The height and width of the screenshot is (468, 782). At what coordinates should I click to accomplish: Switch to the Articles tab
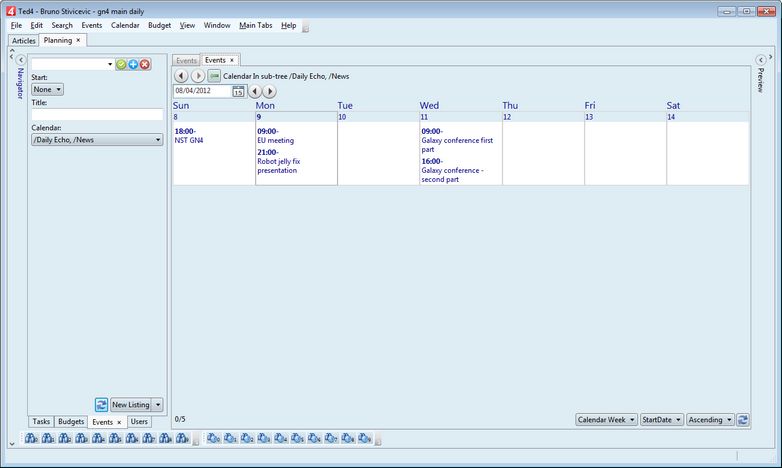click(x=24, y=41)
